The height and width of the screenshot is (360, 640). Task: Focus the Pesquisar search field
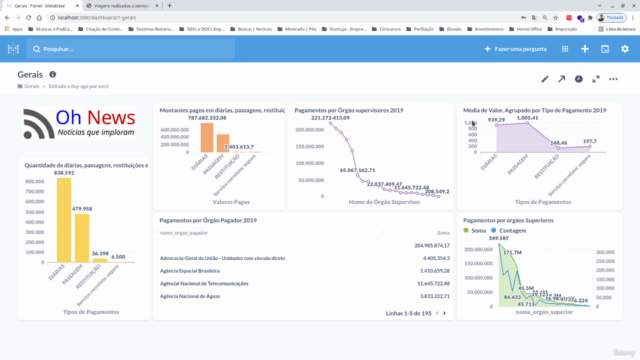click(131, 49)
